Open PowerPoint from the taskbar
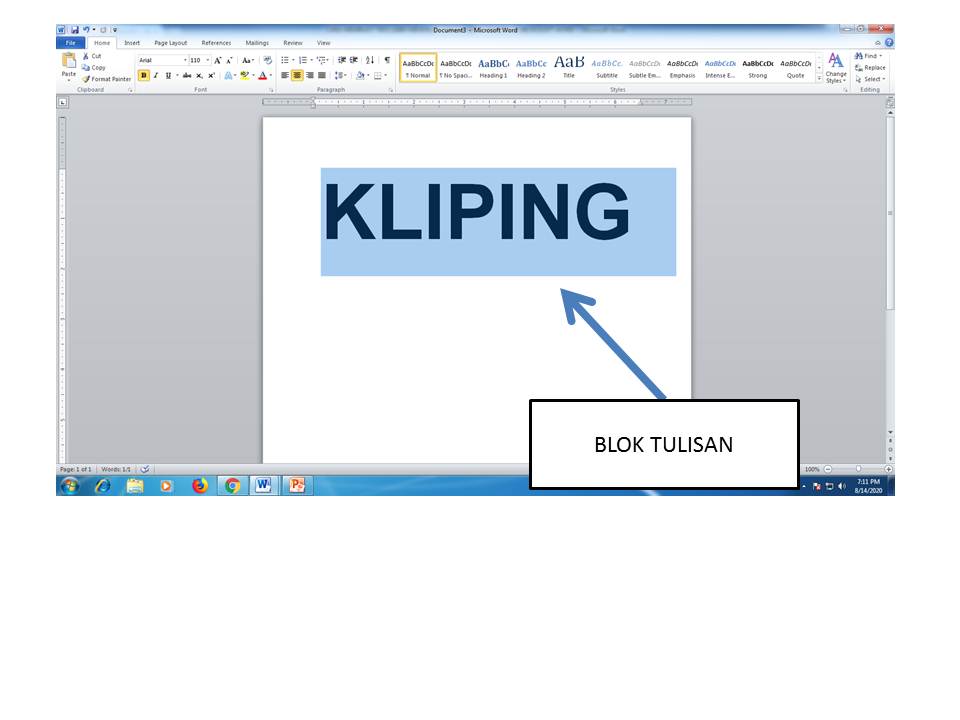The image size is (960, 720). (296, 487)
